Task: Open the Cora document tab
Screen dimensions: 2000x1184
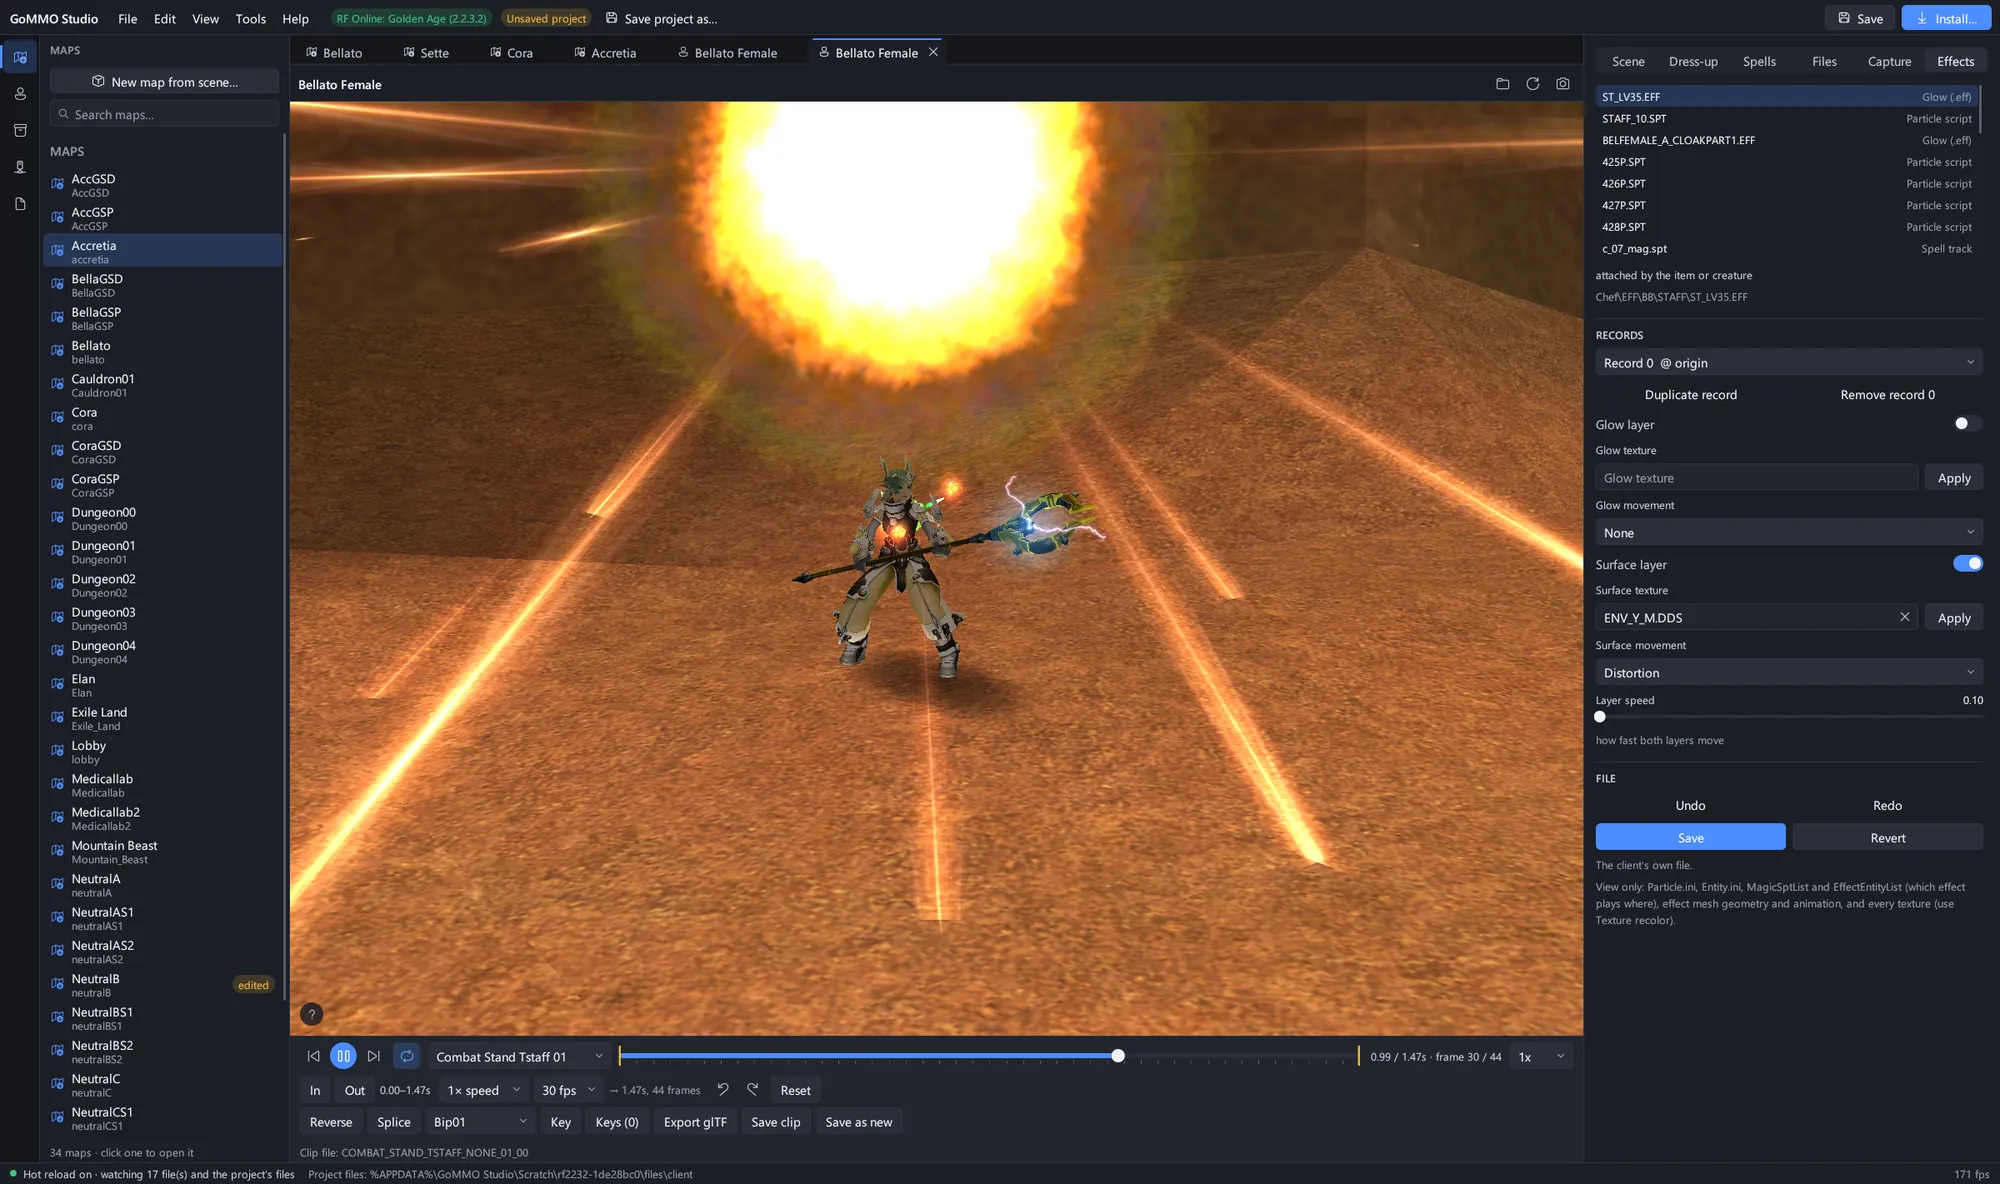Action: click(511, 52)
